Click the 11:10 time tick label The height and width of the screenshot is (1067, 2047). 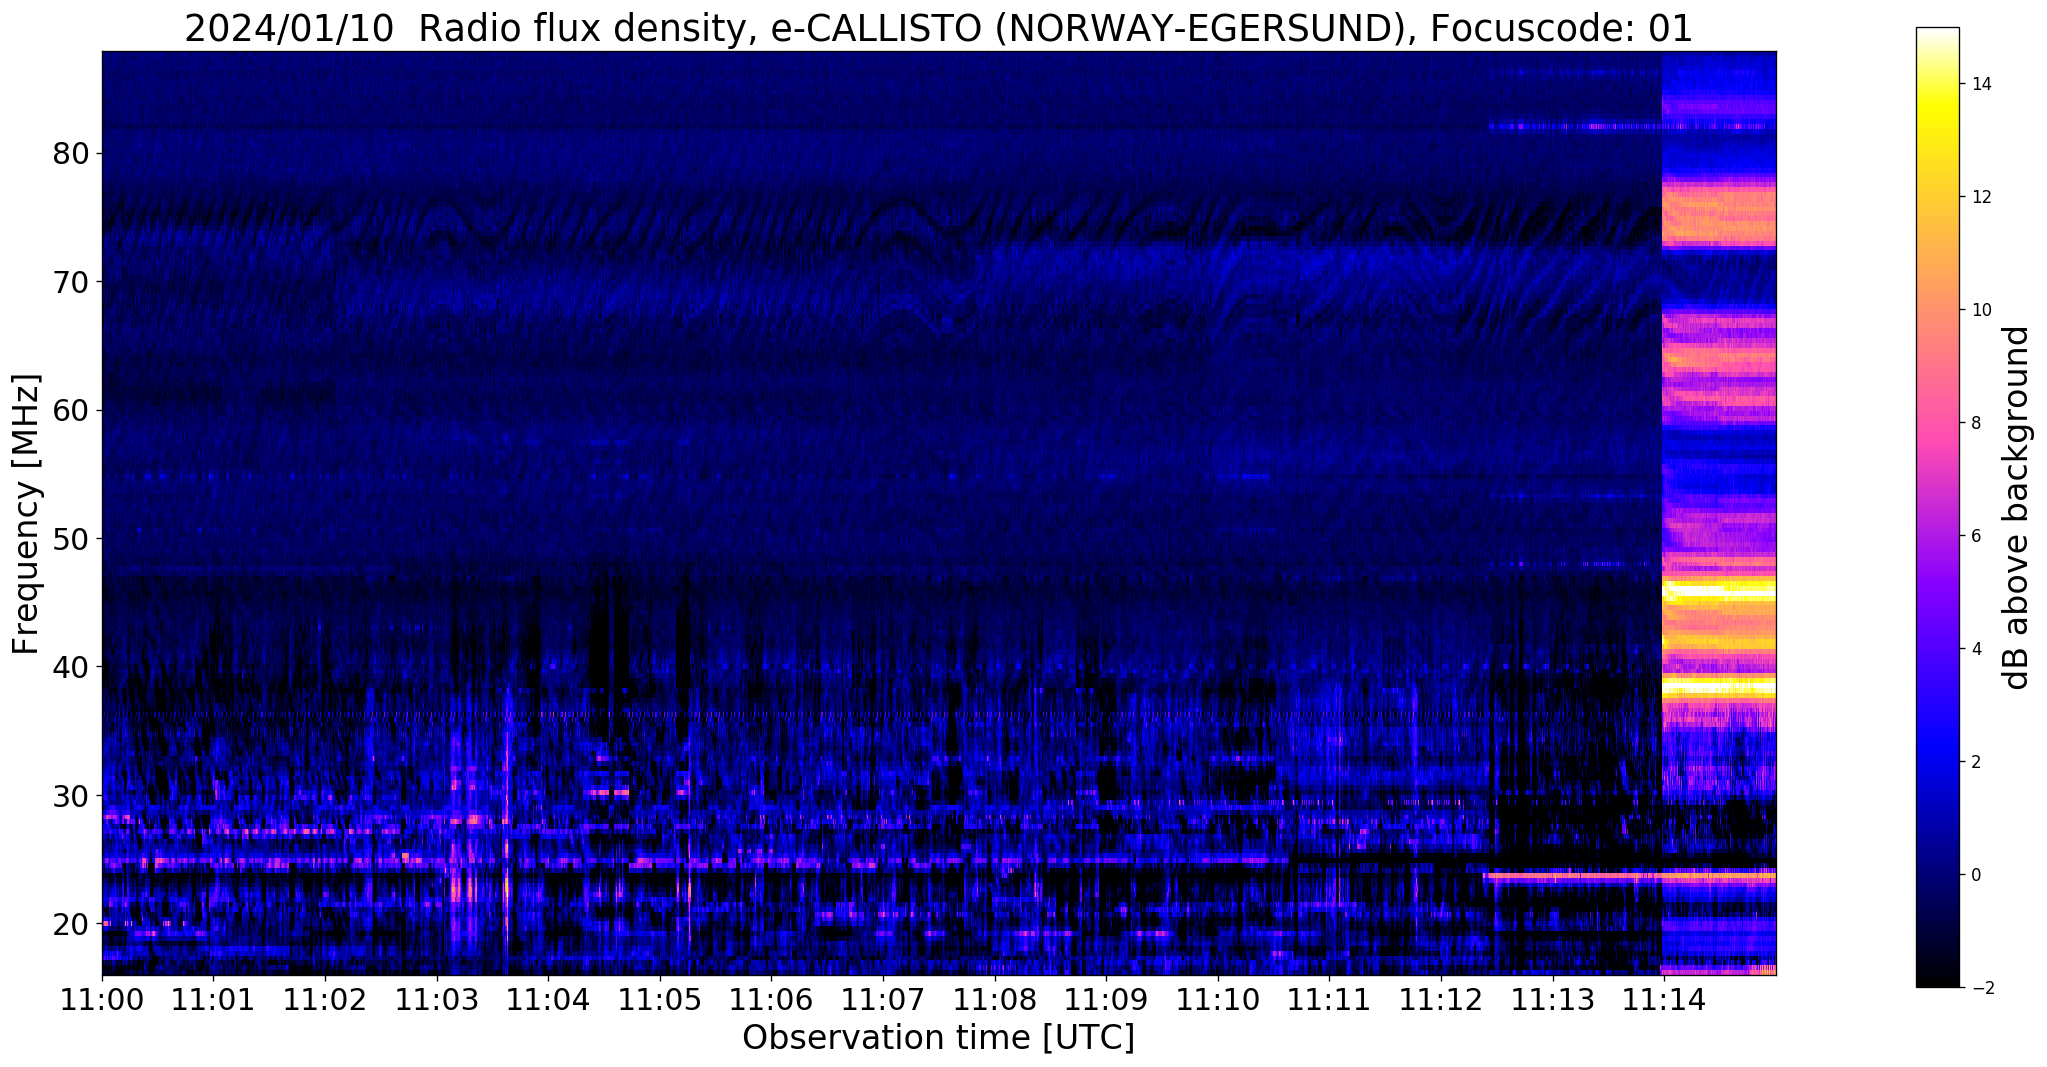[x=1217, y=999]
